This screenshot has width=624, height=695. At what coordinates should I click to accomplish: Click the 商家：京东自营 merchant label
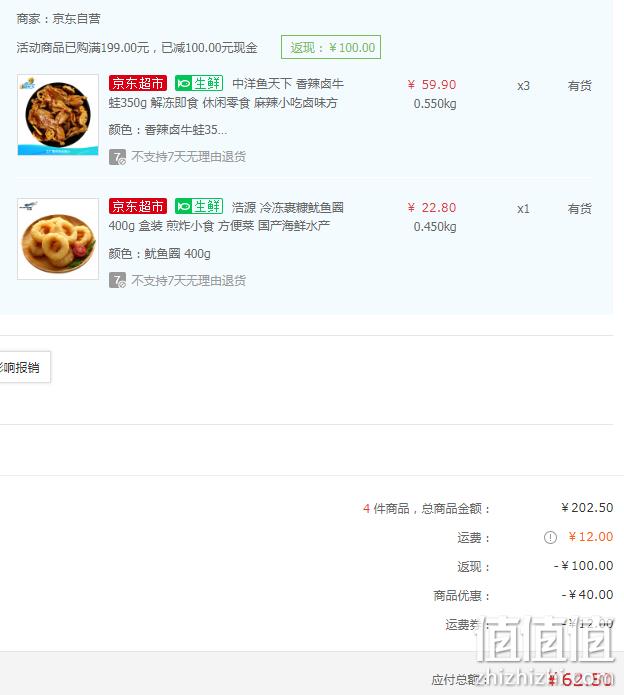point(58,19)
